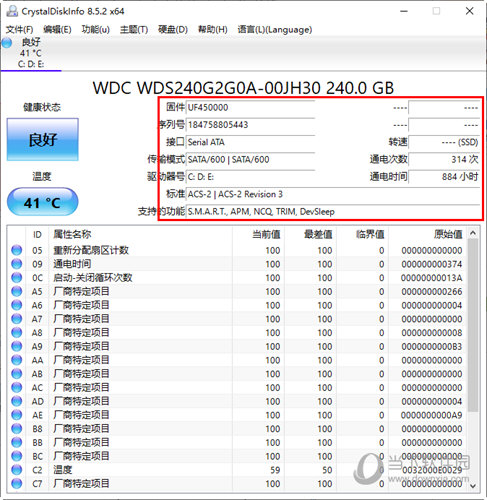Select the 重新分配扇区计数 attribute name
The width and height of the screenshot is (487, 500).
[91, 250]
